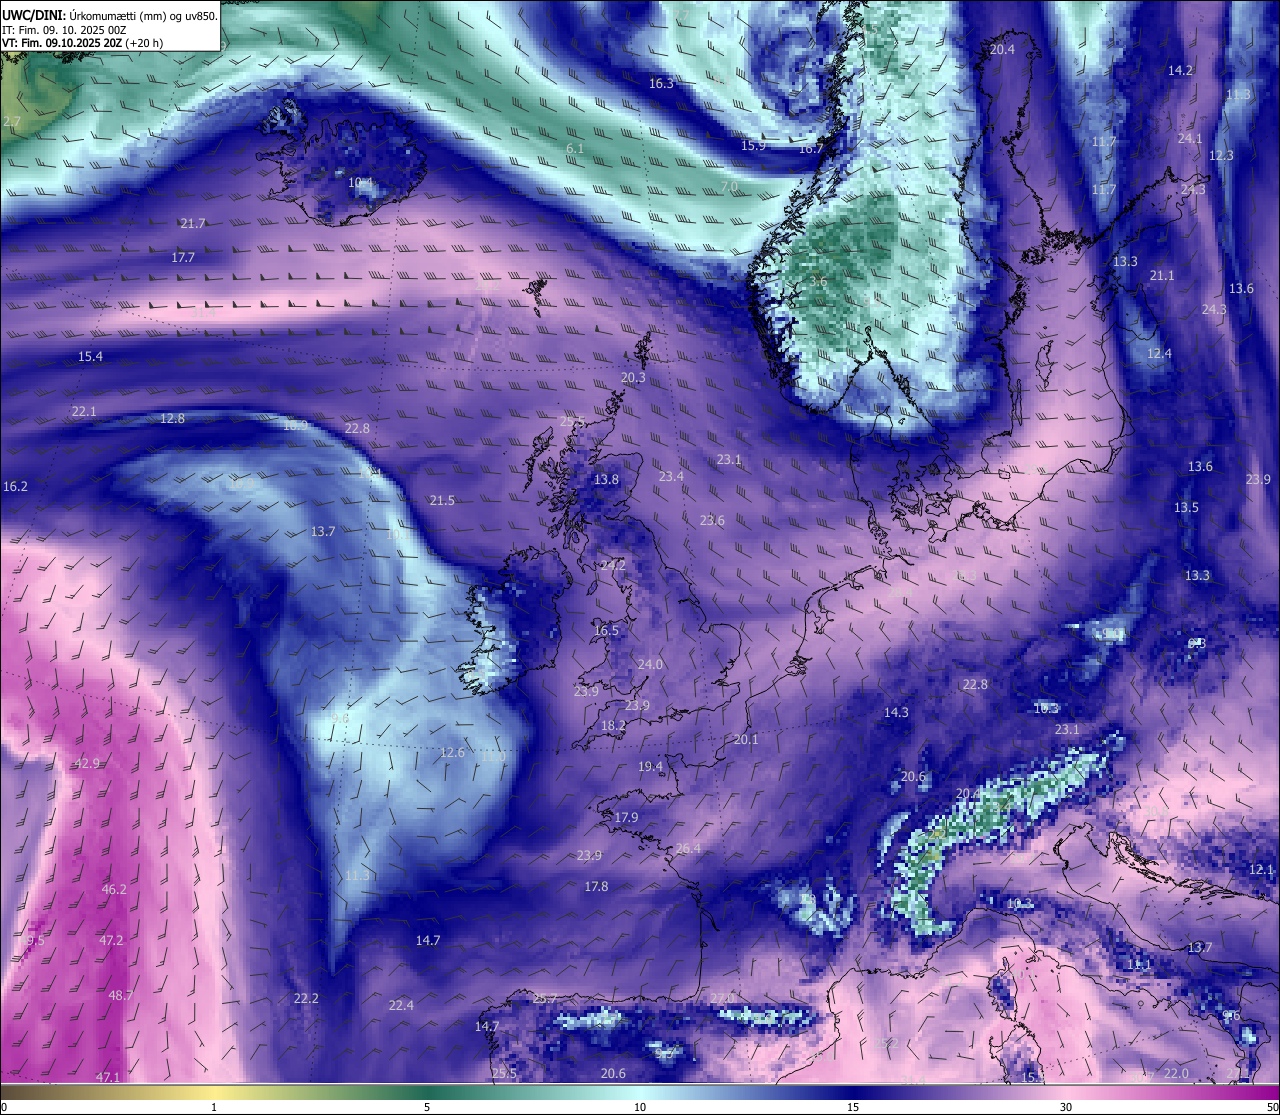Click the map value '42.9'

click(87, 763)
